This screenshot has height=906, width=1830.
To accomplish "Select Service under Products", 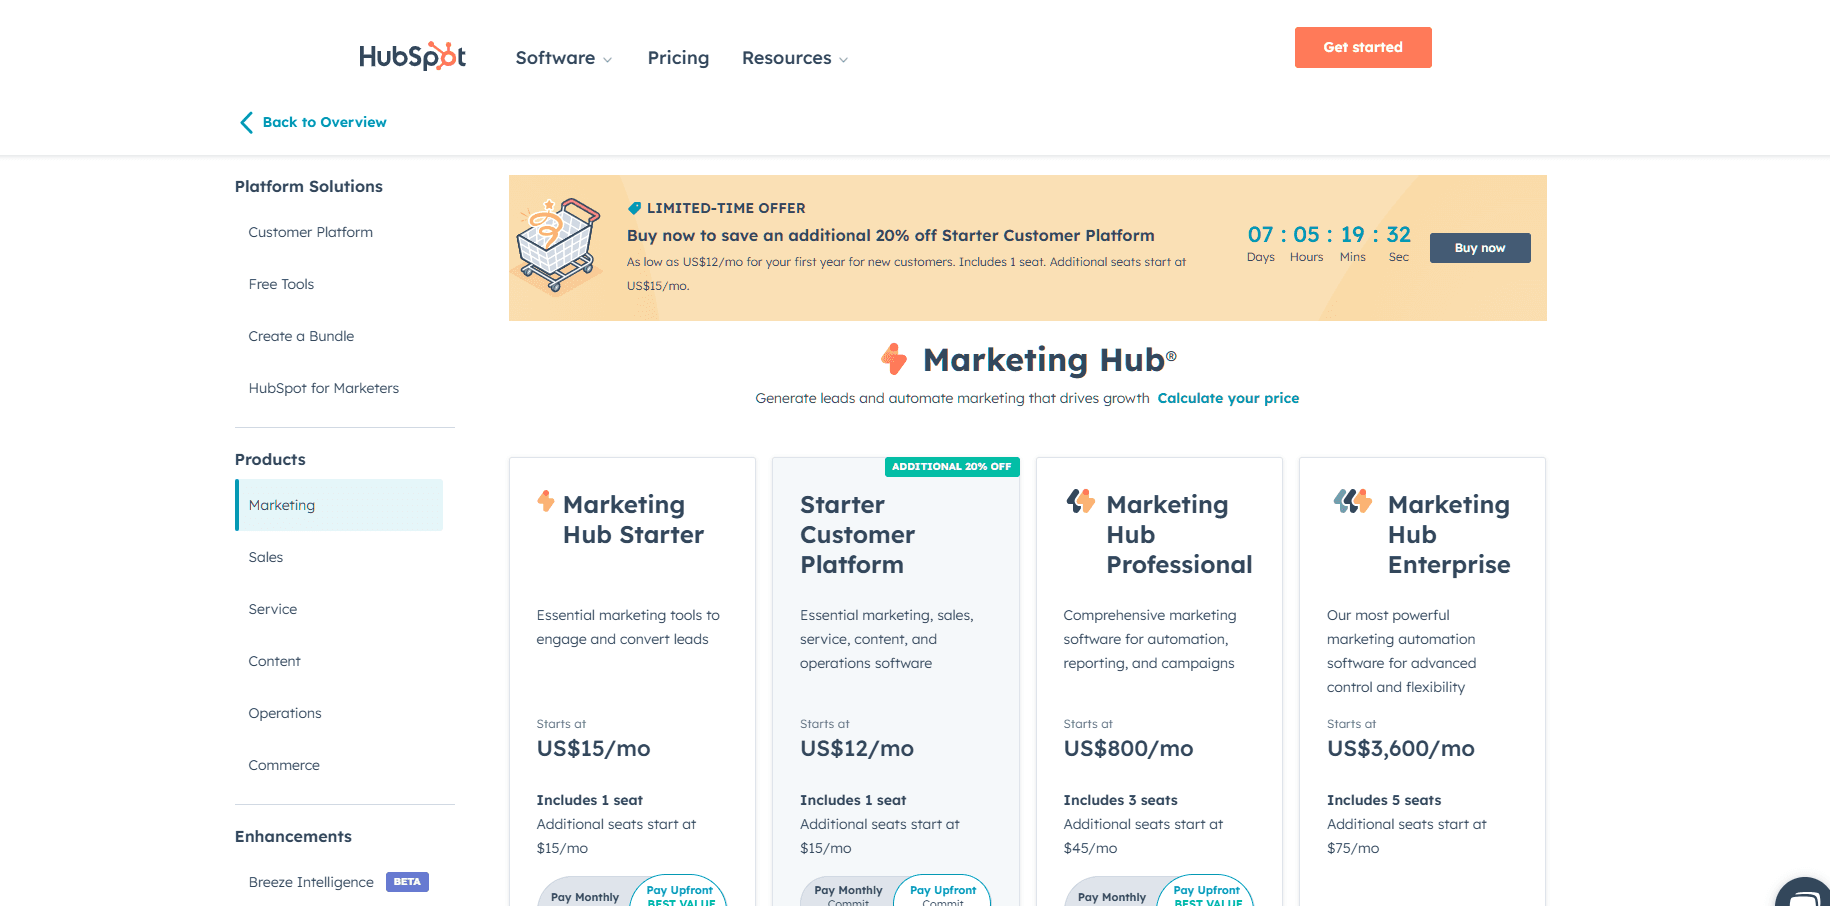I will click(272, 609).
